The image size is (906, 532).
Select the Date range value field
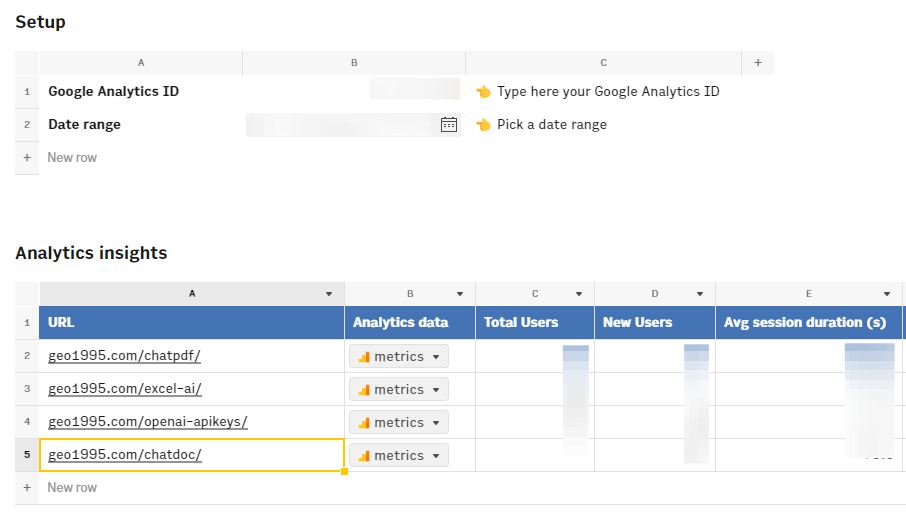coord(340,125)
